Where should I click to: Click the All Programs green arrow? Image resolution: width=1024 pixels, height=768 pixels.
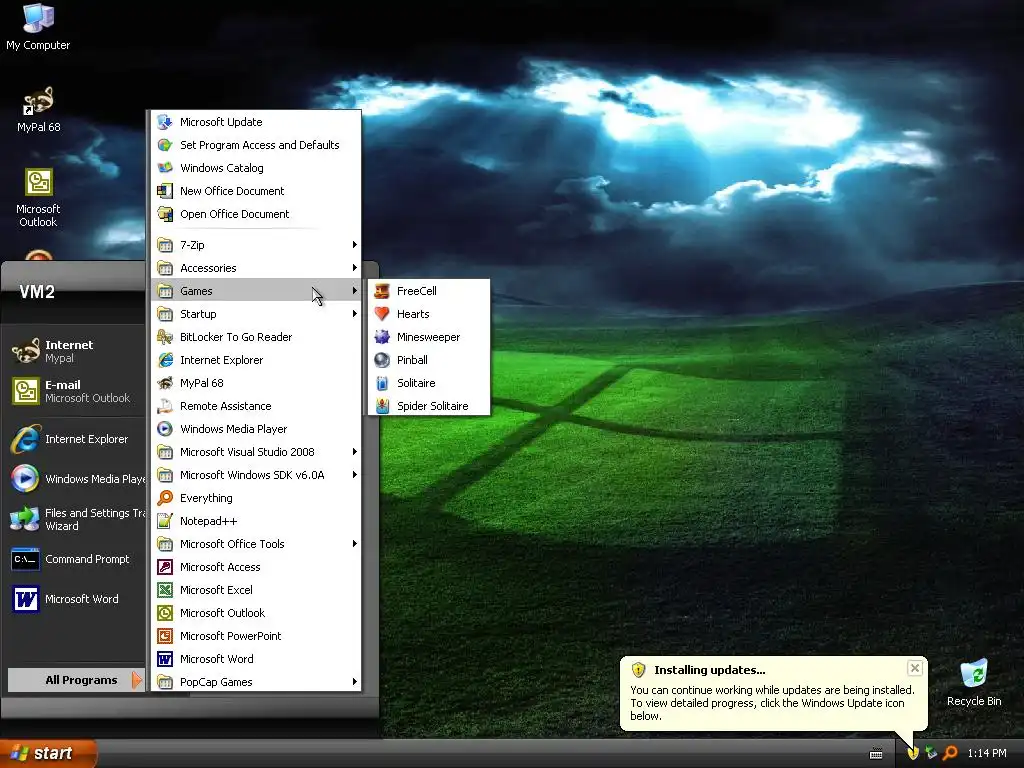pos(136,680)
